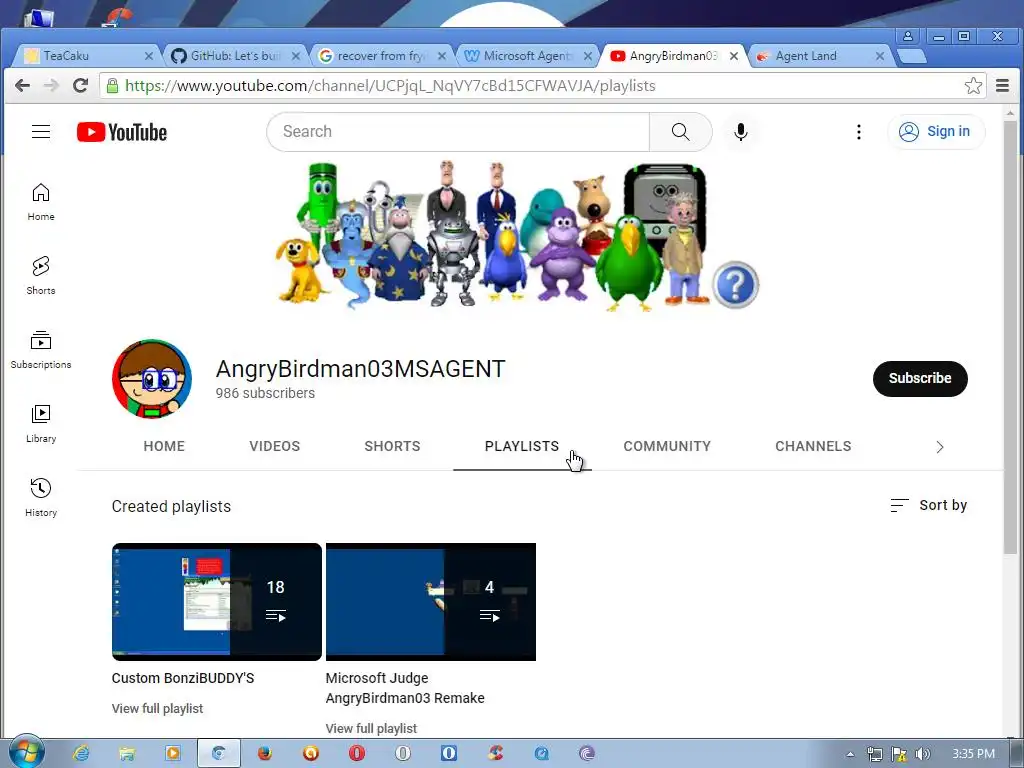Viewport: 1024px width, 768px height.
Task: Open Library in the left sidebar
Action: [40, 423]
